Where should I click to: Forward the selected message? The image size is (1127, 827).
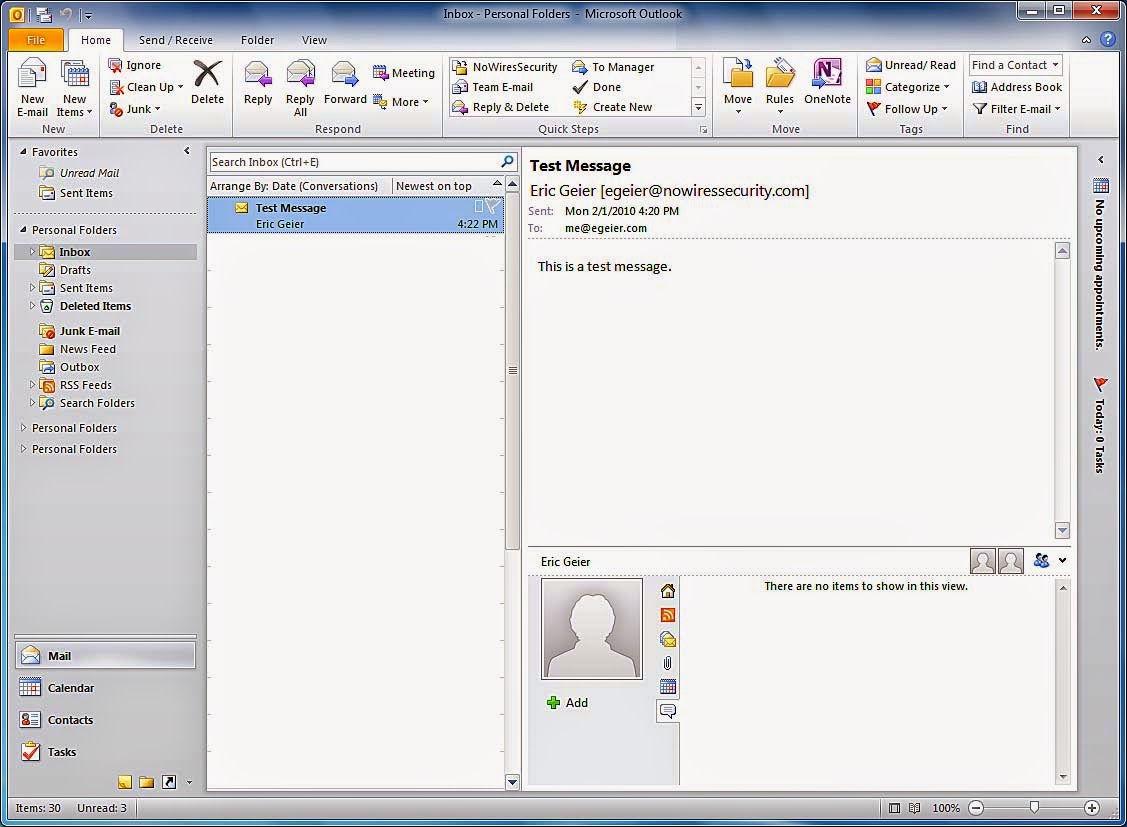coord(345,83)
